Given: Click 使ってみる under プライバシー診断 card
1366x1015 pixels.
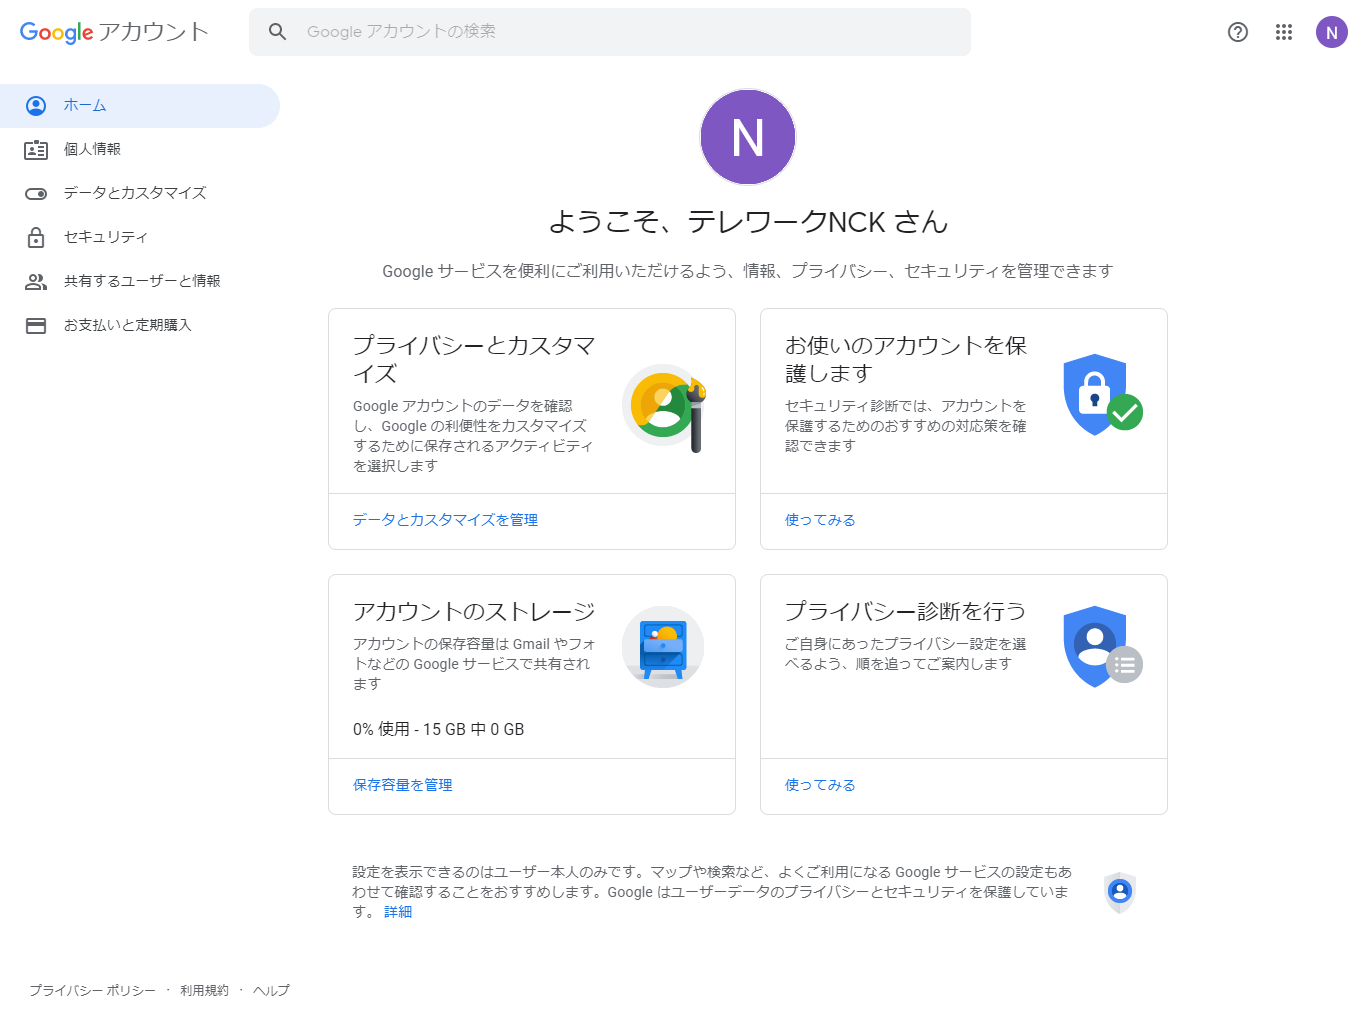Looking at the screenshot, I should click(820, 785).
